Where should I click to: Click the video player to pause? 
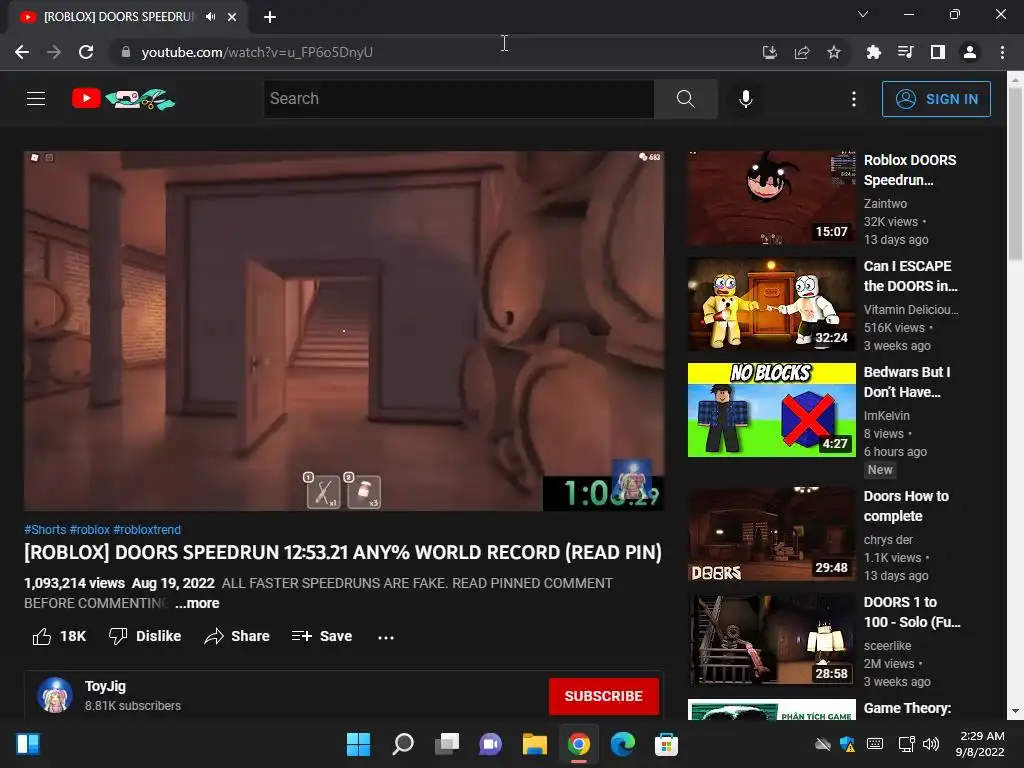pyautogui.click(x=344, y=331)
